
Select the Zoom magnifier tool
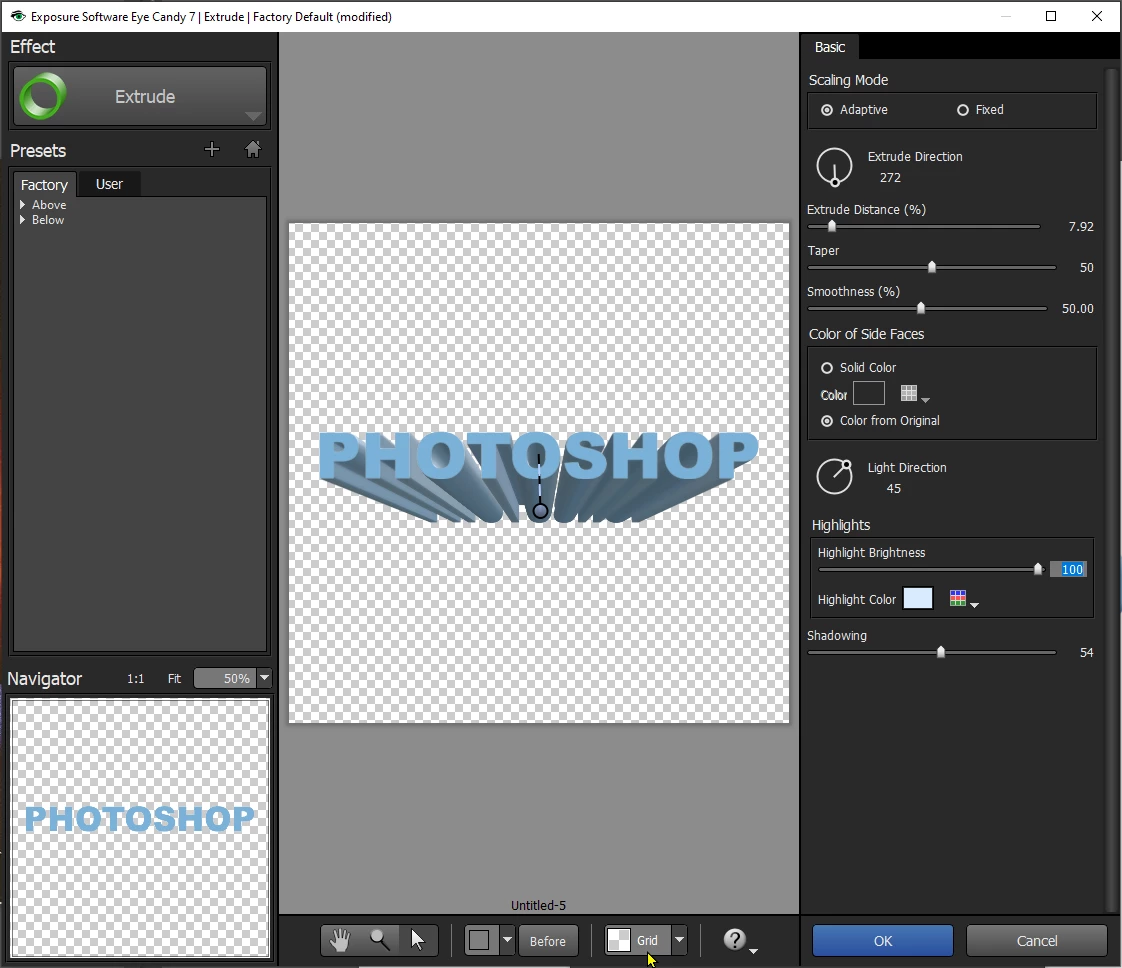[x=379, y=940]
